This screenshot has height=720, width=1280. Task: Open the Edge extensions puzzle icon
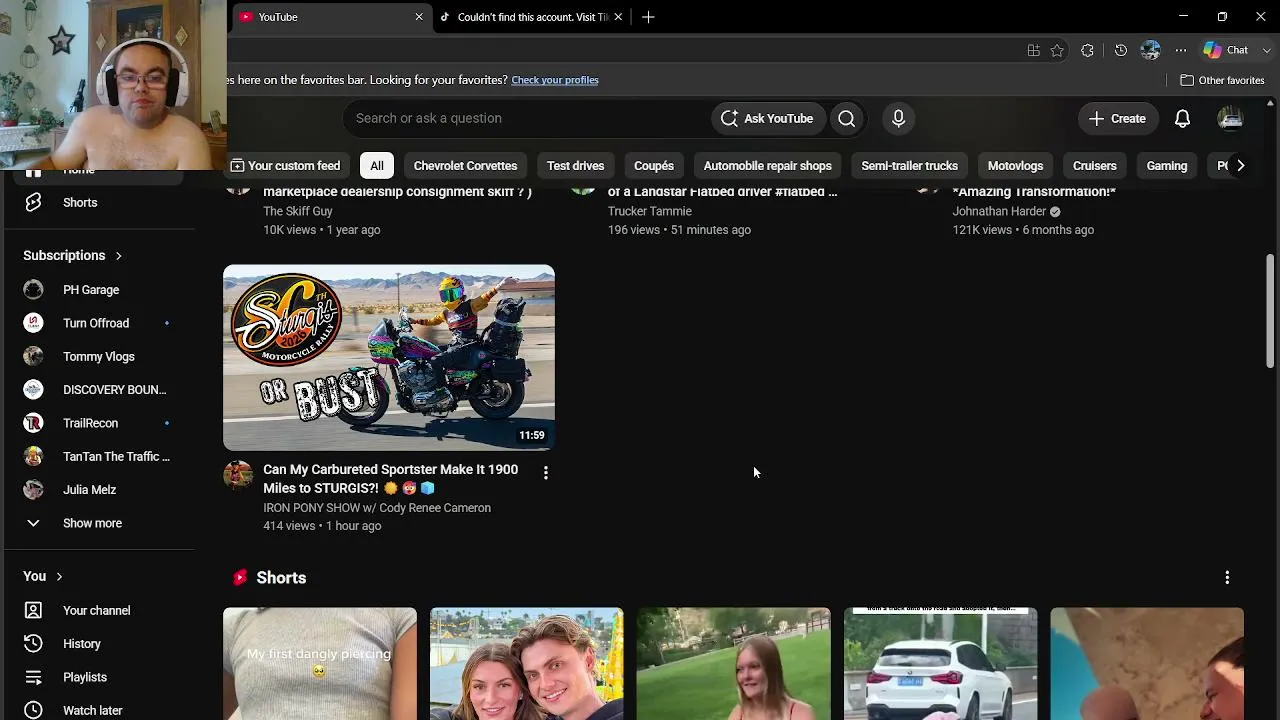pyautogui.click(x=1087, y=50)
